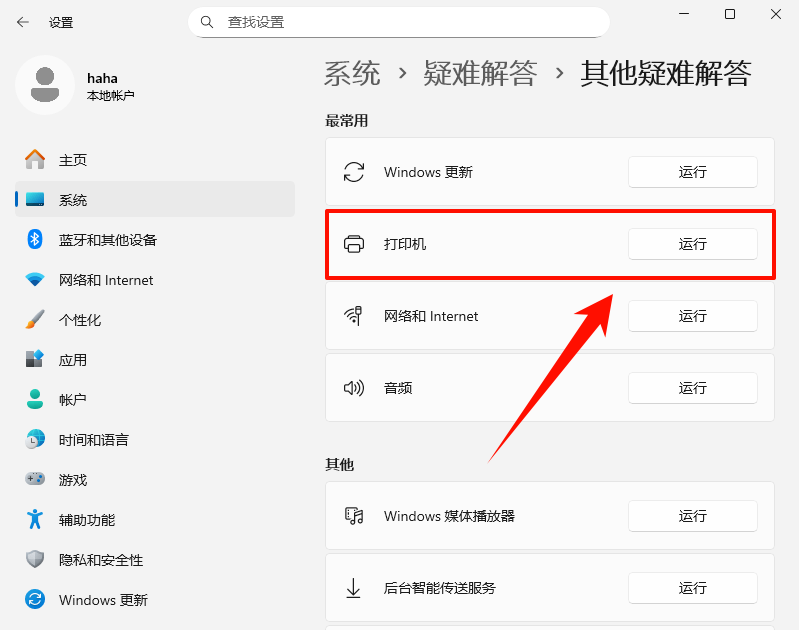
Task: Open 蓝牙和其他设备 settings
Action: click(x=155, y=240)
